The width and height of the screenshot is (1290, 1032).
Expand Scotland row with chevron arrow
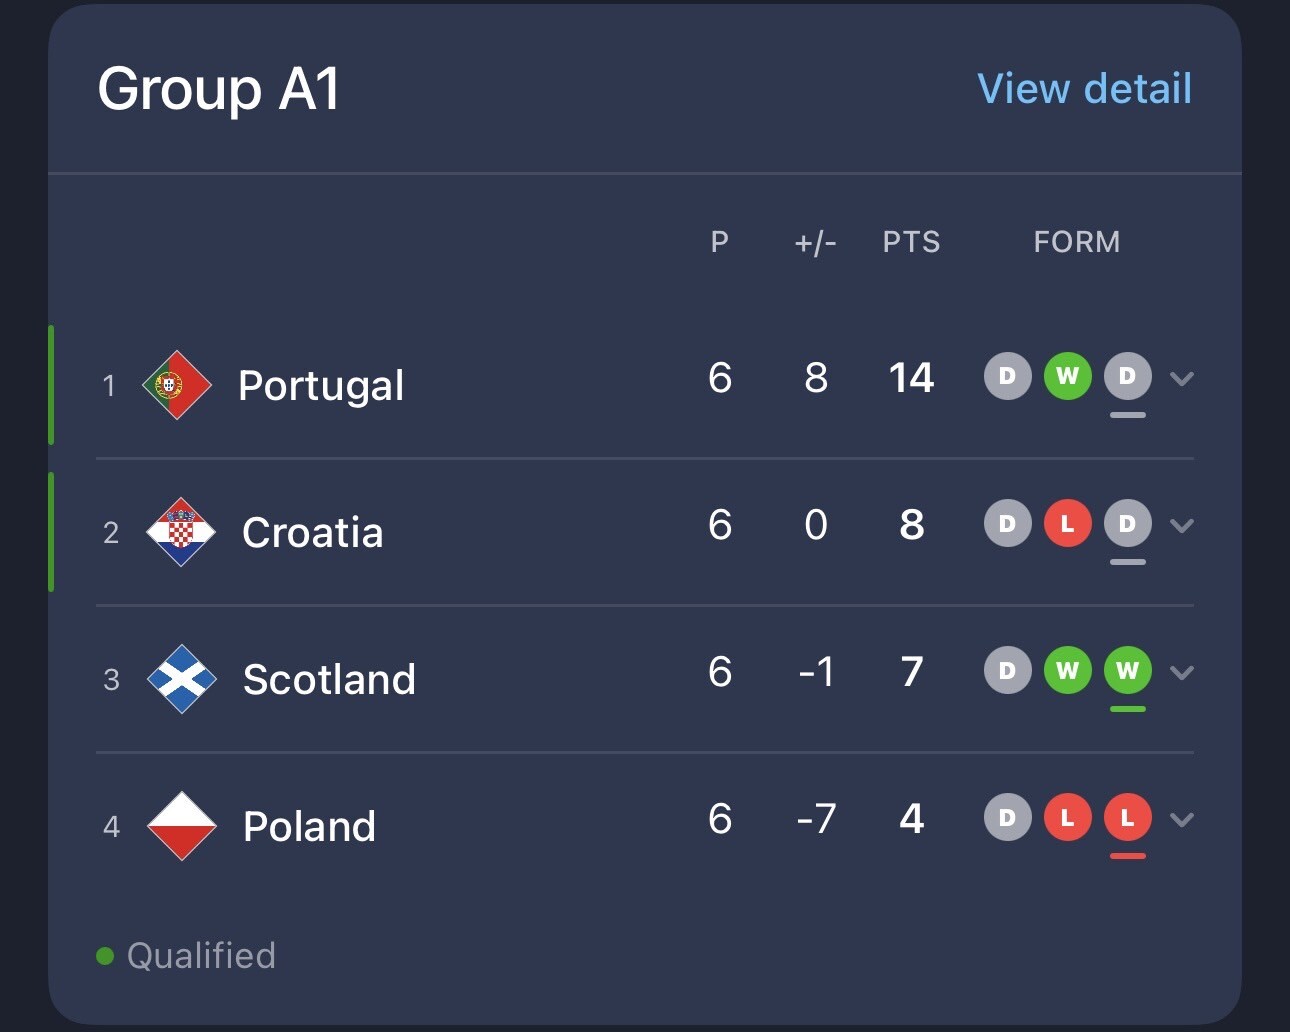pyautogui.click(x=1182, y=673)
